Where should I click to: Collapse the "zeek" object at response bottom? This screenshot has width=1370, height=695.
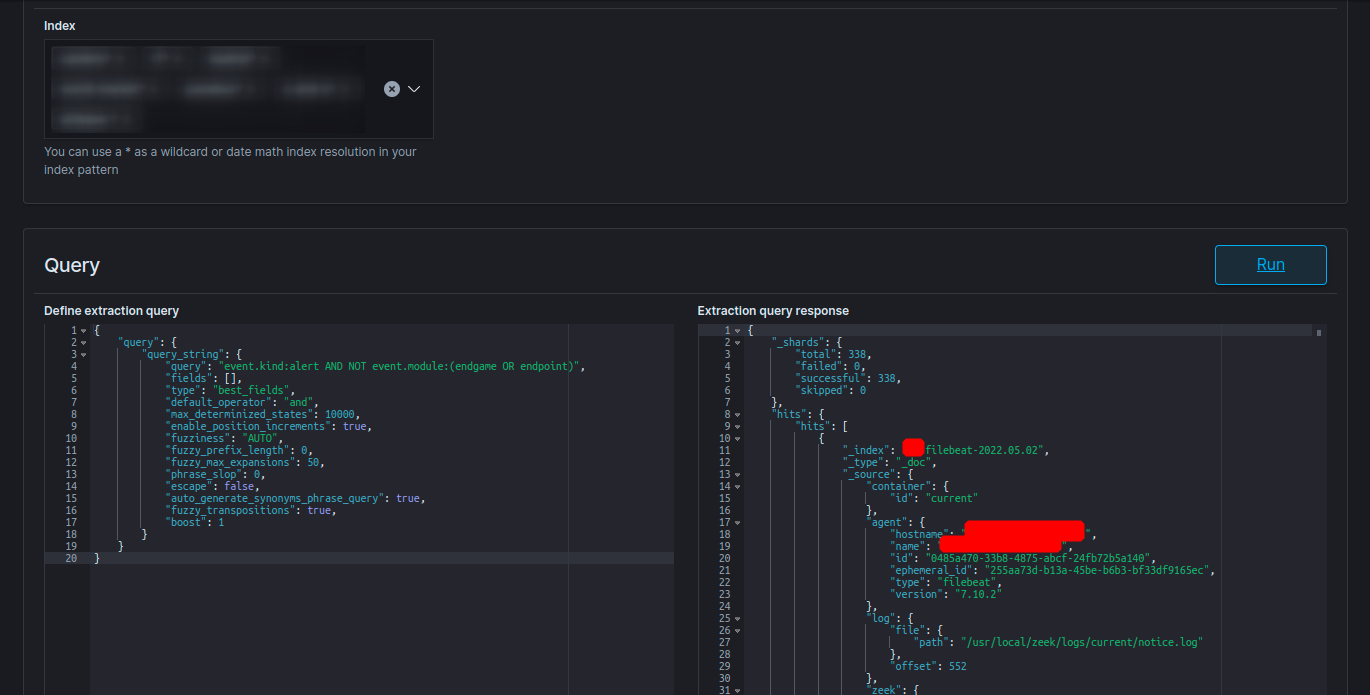click(737, 689)
